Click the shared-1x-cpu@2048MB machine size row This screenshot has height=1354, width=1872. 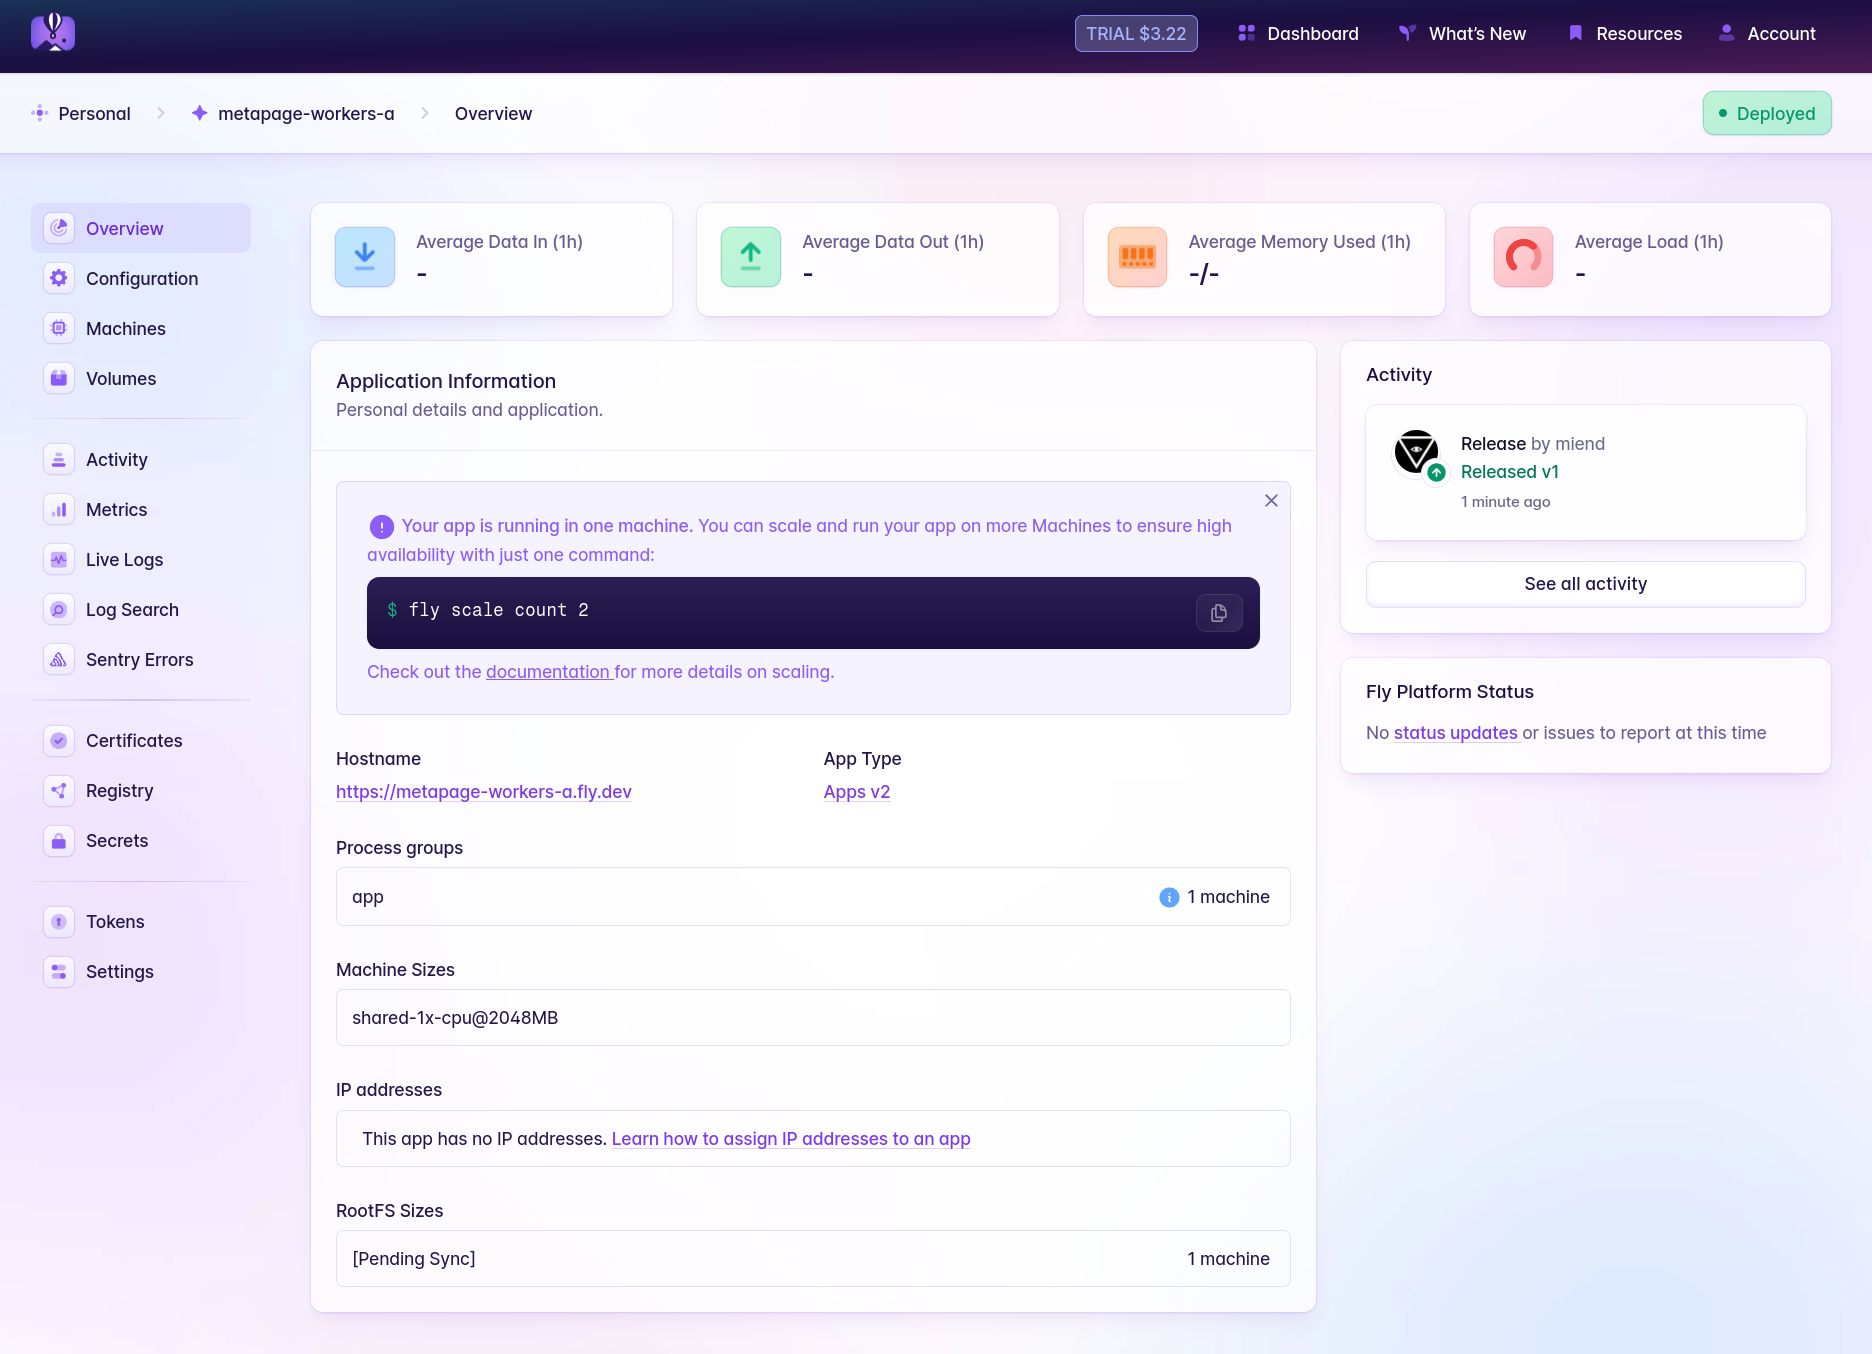pyautogui.click(x=813, y=1017)
